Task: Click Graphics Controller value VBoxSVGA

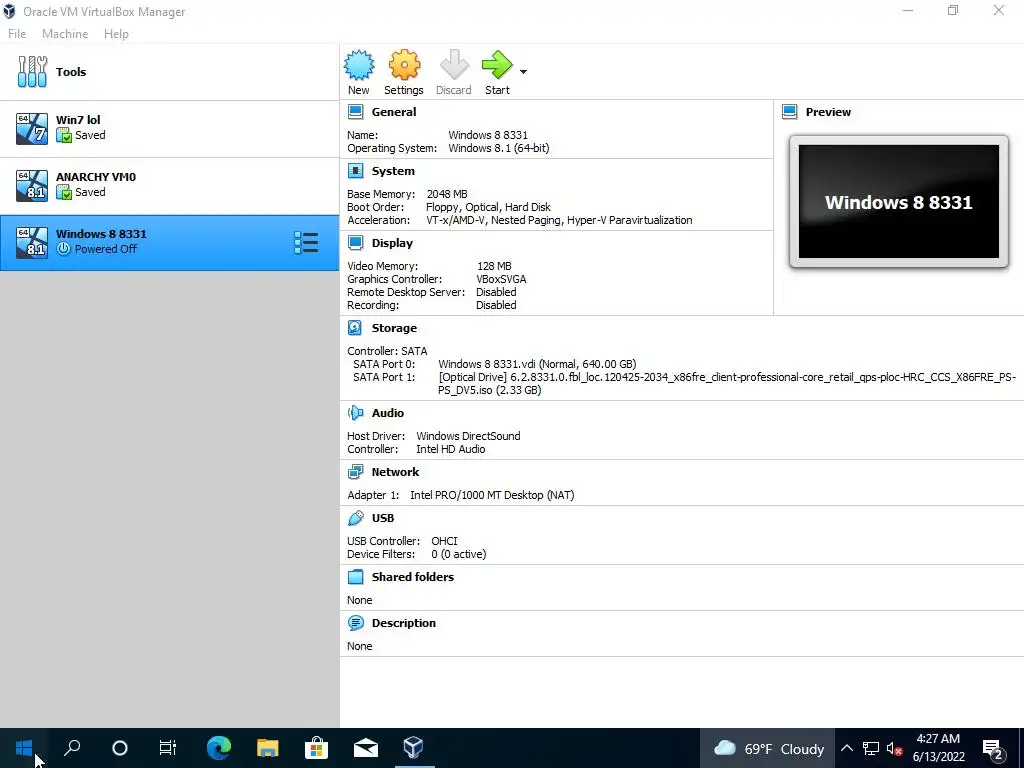Action: (x=502, y=279)
